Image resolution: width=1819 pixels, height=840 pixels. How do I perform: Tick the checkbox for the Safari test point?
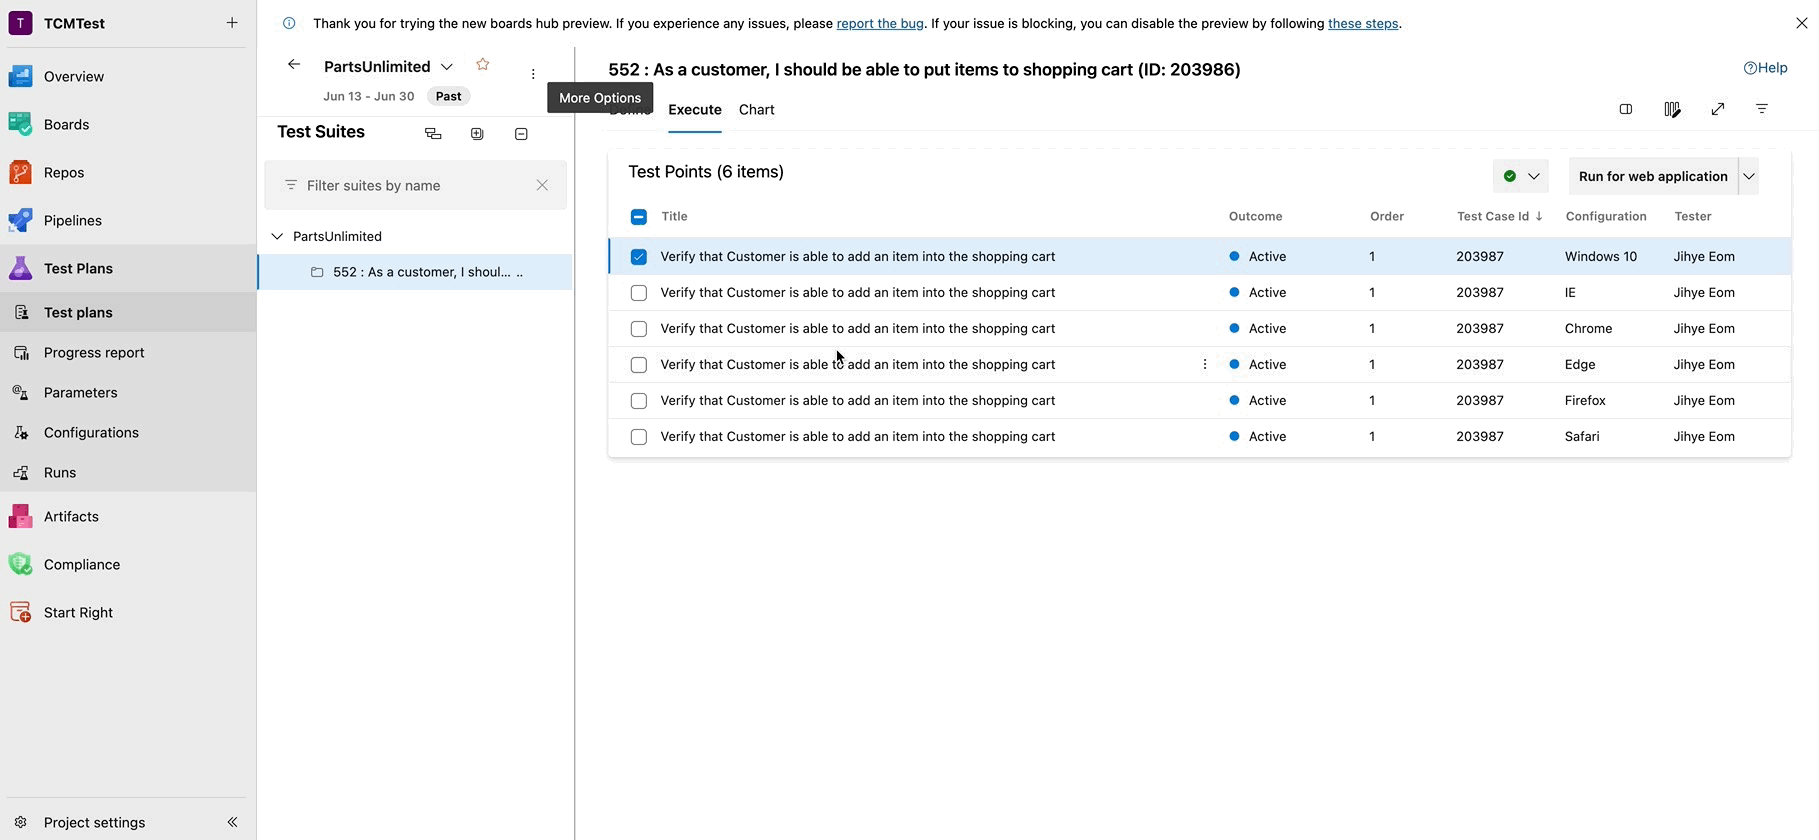[x=639, y=437]
